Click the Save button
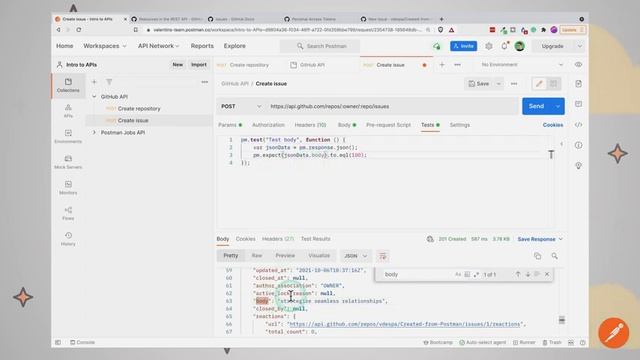 [479, 84]
